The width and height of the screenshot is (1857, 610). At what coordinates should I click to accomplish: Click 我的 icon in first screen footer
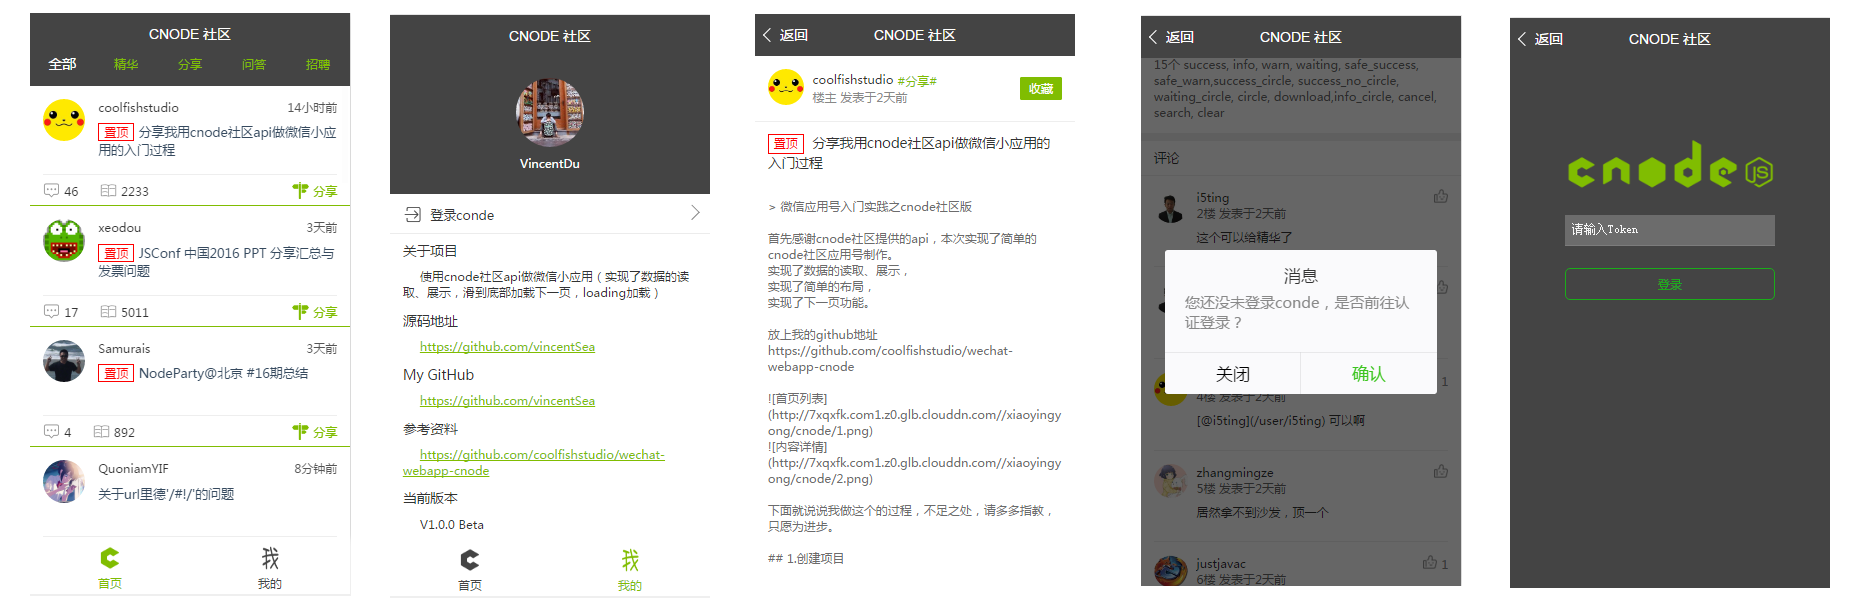(x=270, y=558)
